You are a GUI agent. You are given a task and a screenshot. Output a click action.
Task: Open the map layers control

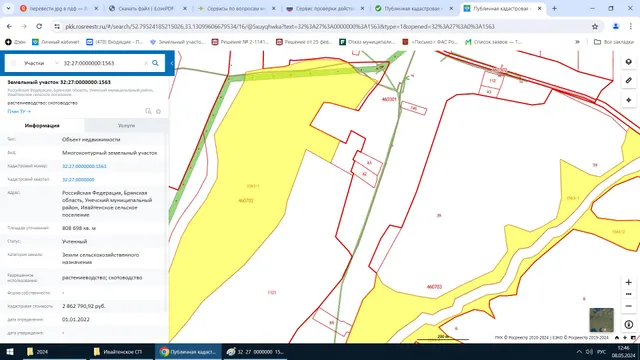click(629, 62)
